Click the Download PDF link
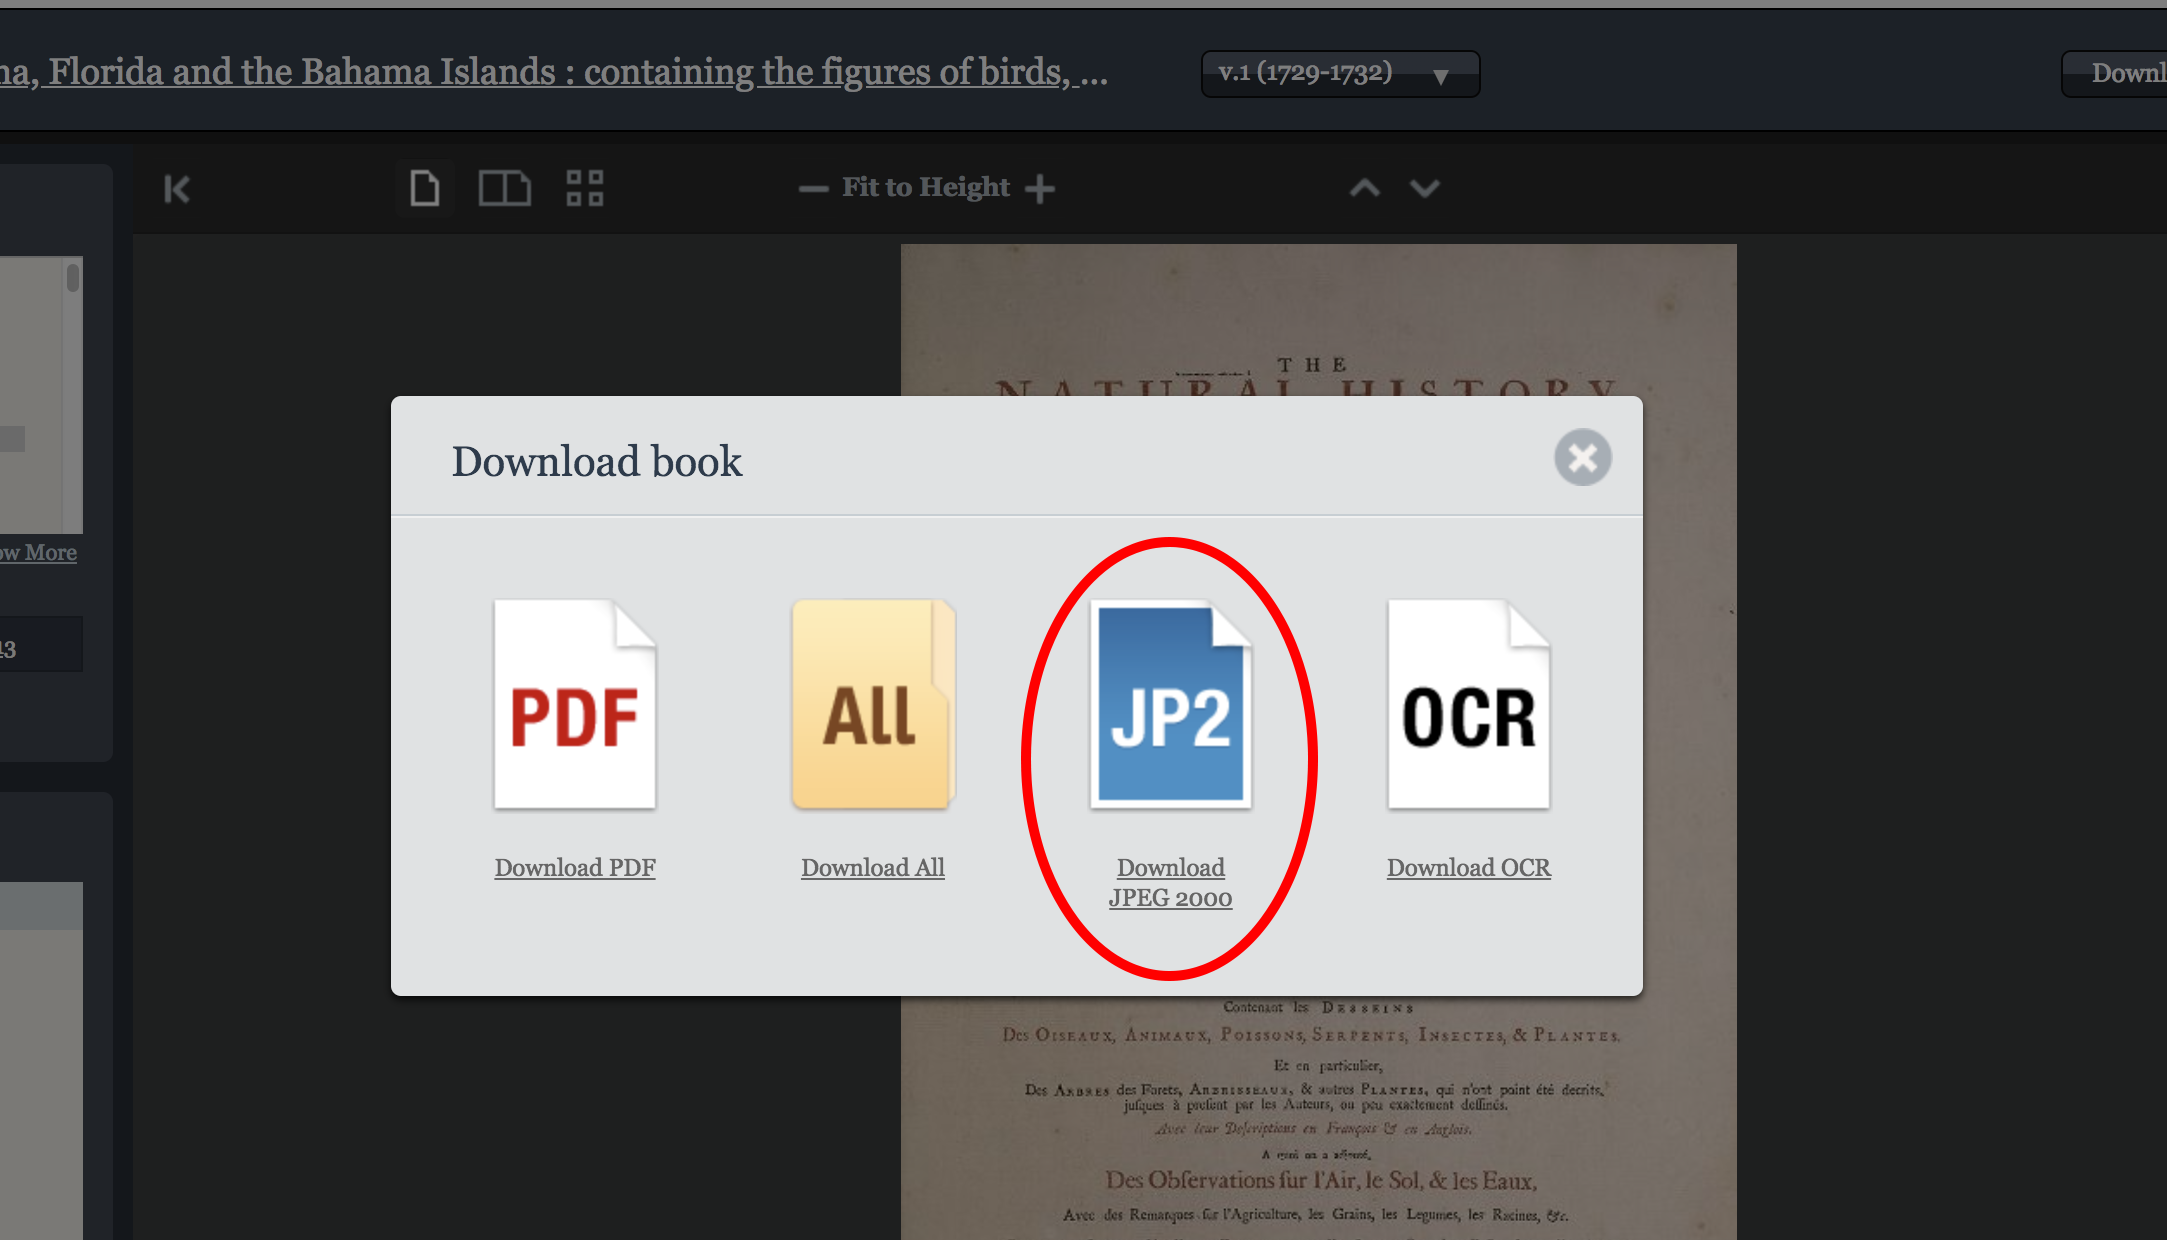 [575, 868]
